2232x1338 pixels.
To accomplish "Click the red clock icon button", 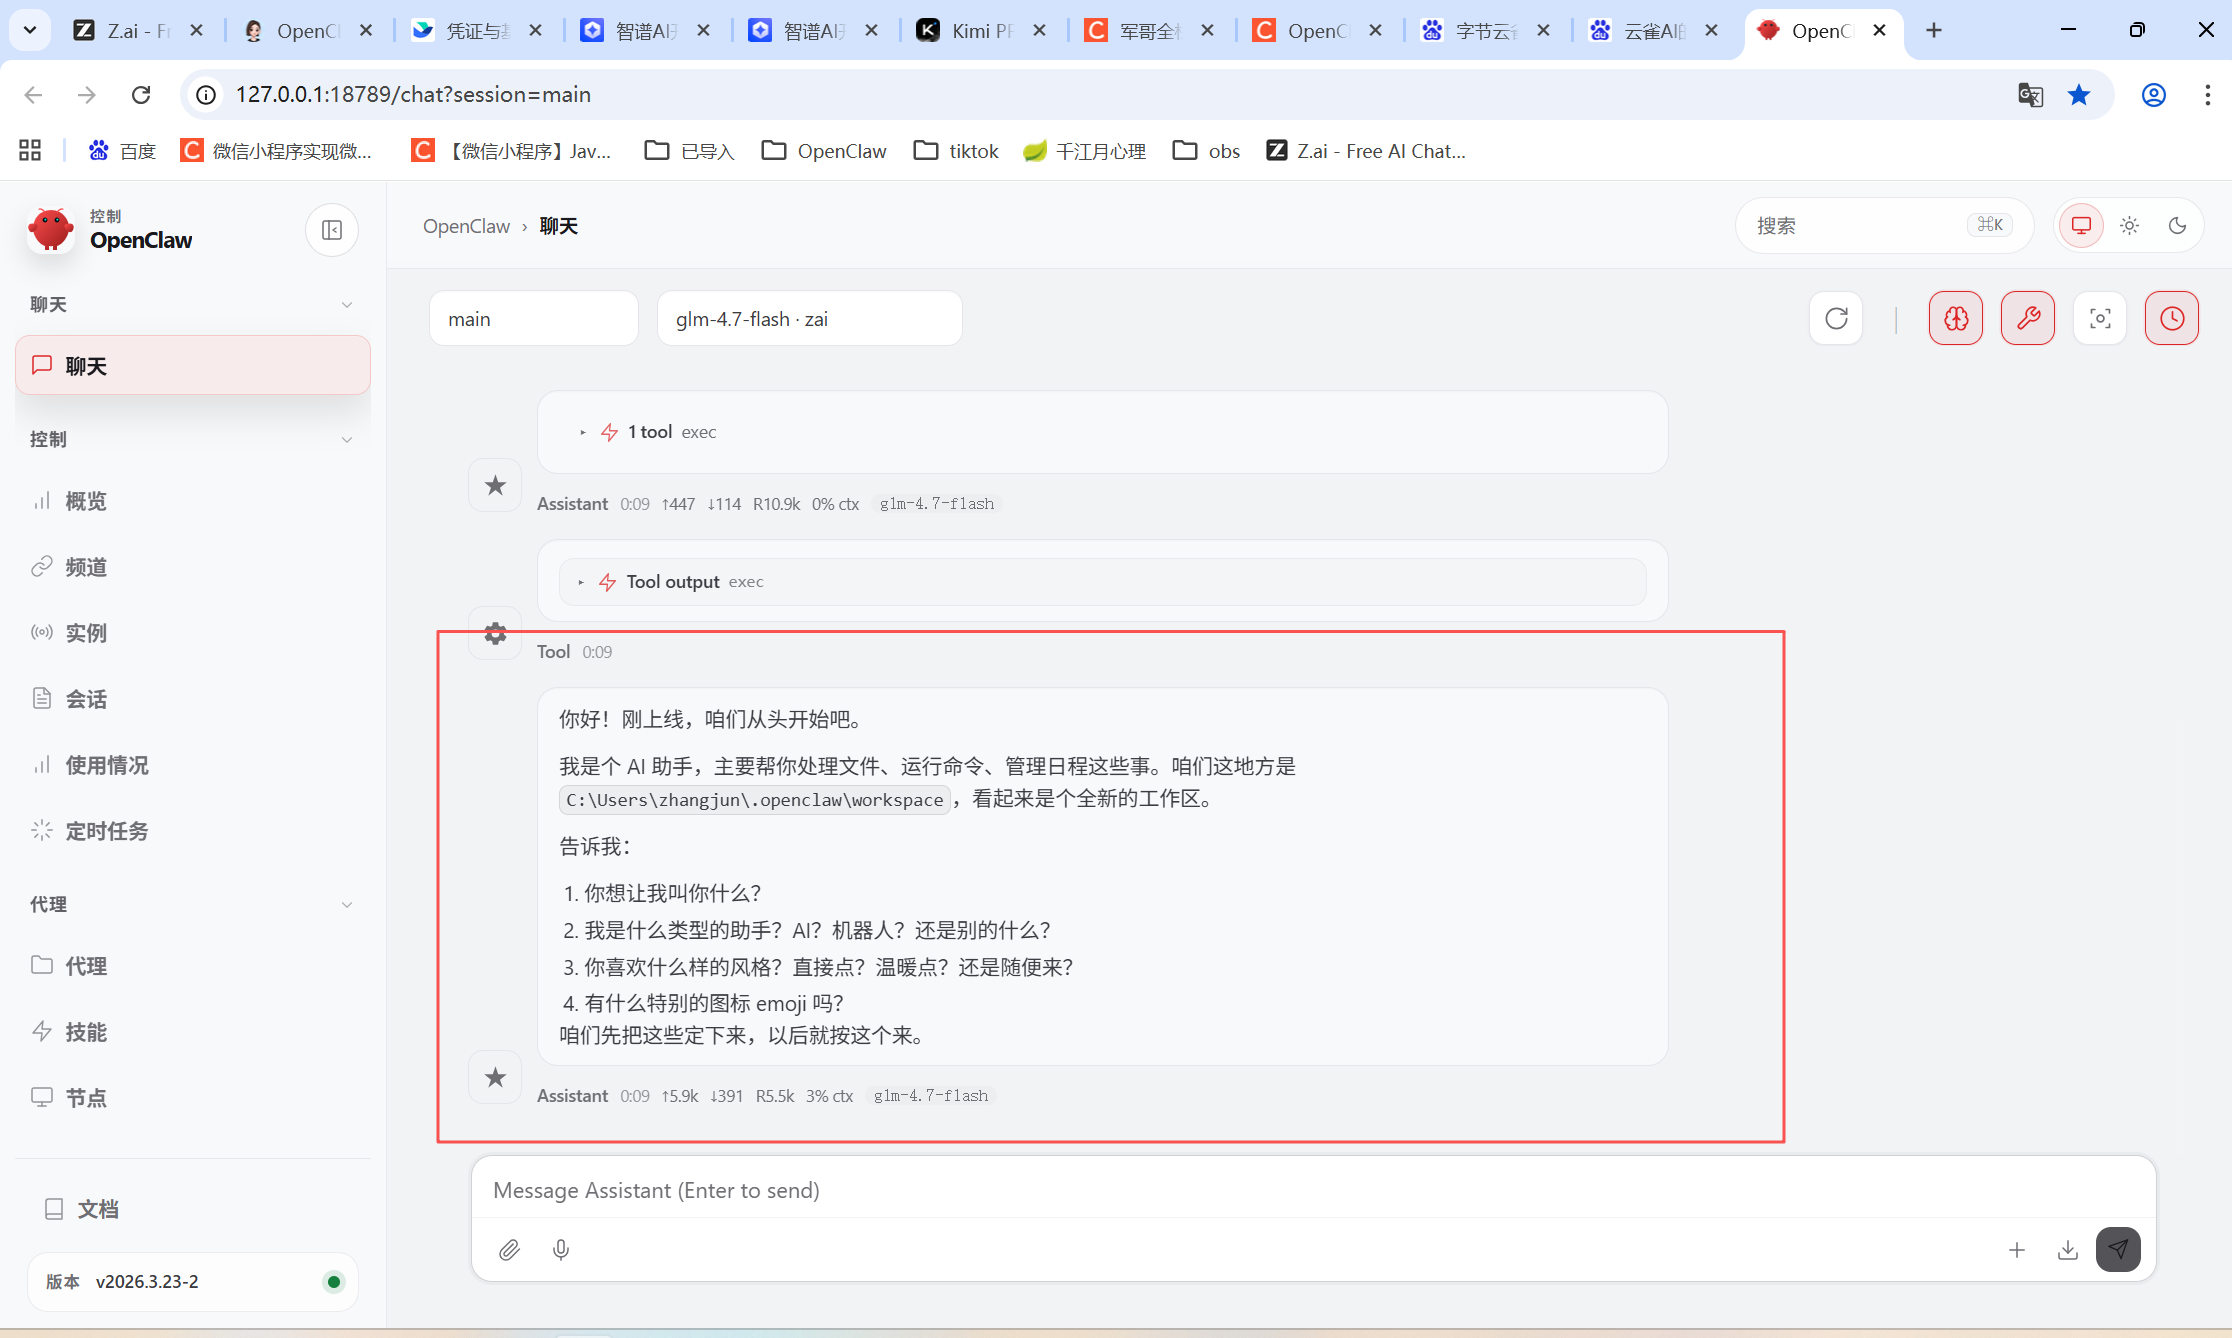I will 2171,318.
